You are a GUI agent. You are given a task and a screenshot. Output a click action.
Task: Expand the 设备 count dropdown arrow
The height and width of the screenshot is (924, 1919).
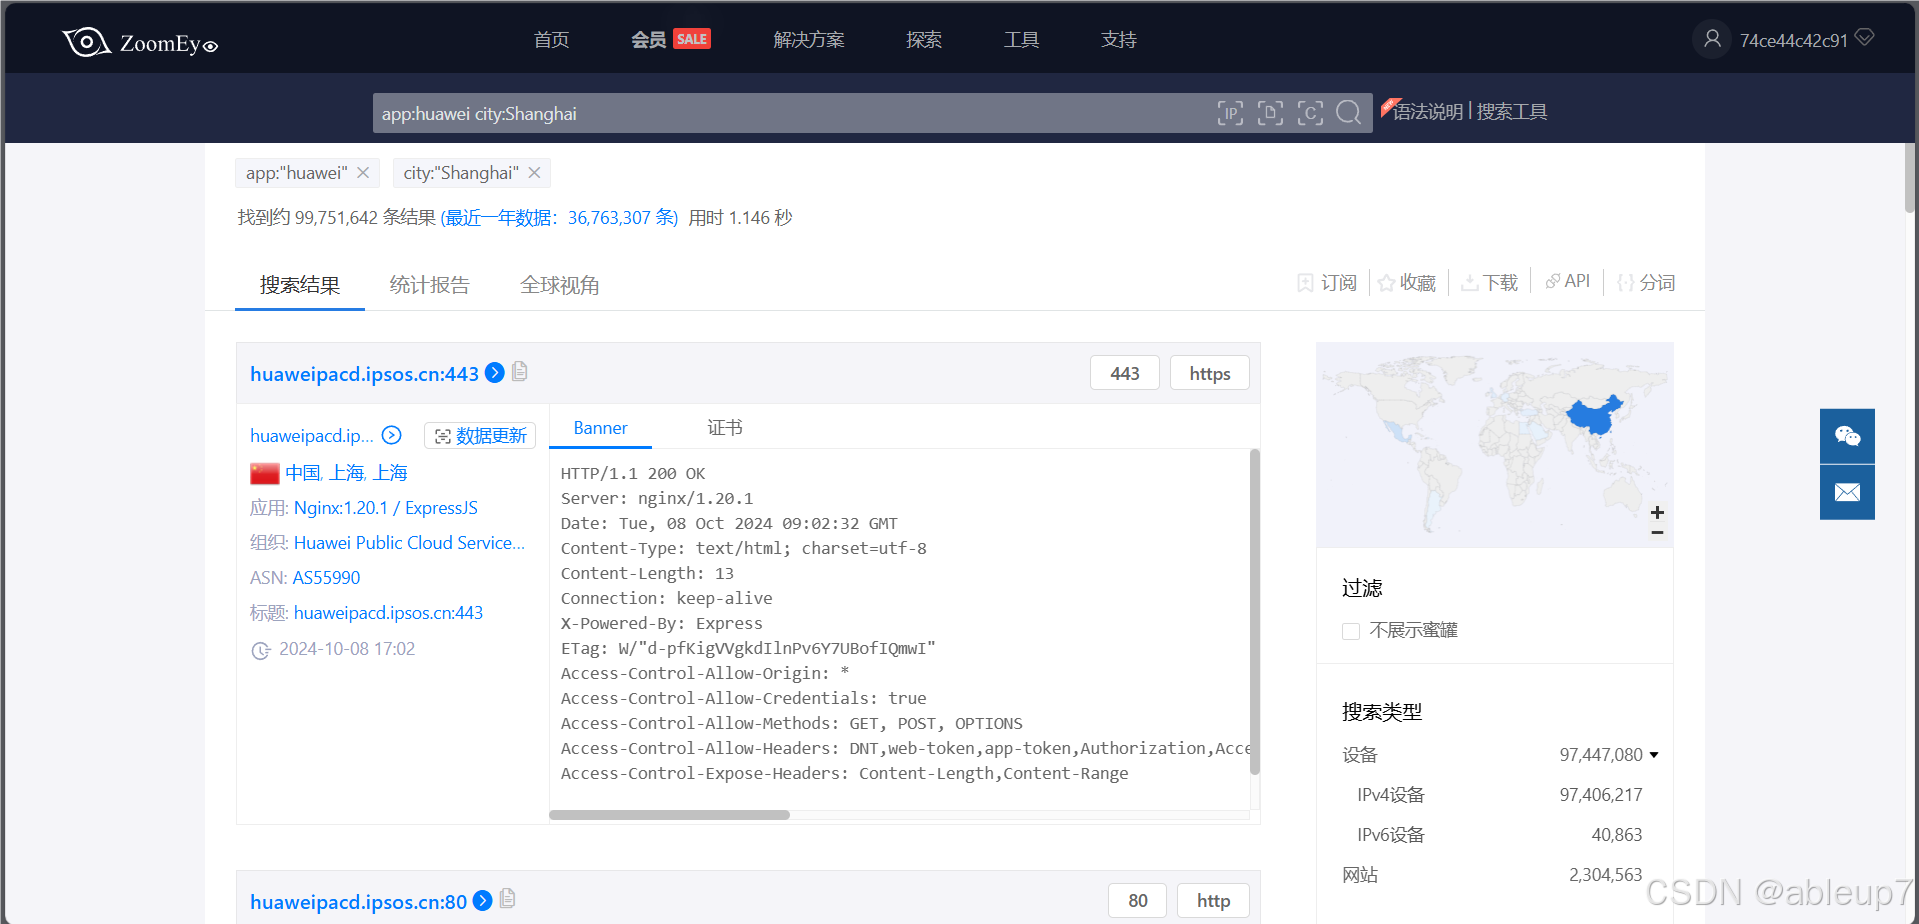(x=1654, y=755)
